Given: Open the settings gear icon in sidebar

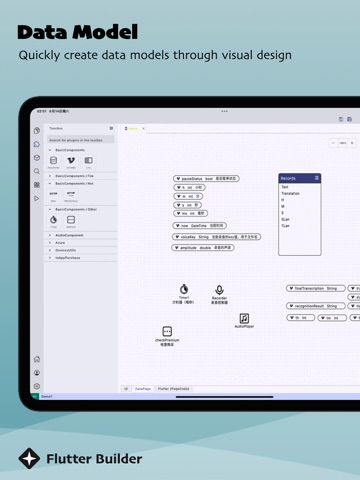Looking at the screenshot, I should [x=37, y=386].
